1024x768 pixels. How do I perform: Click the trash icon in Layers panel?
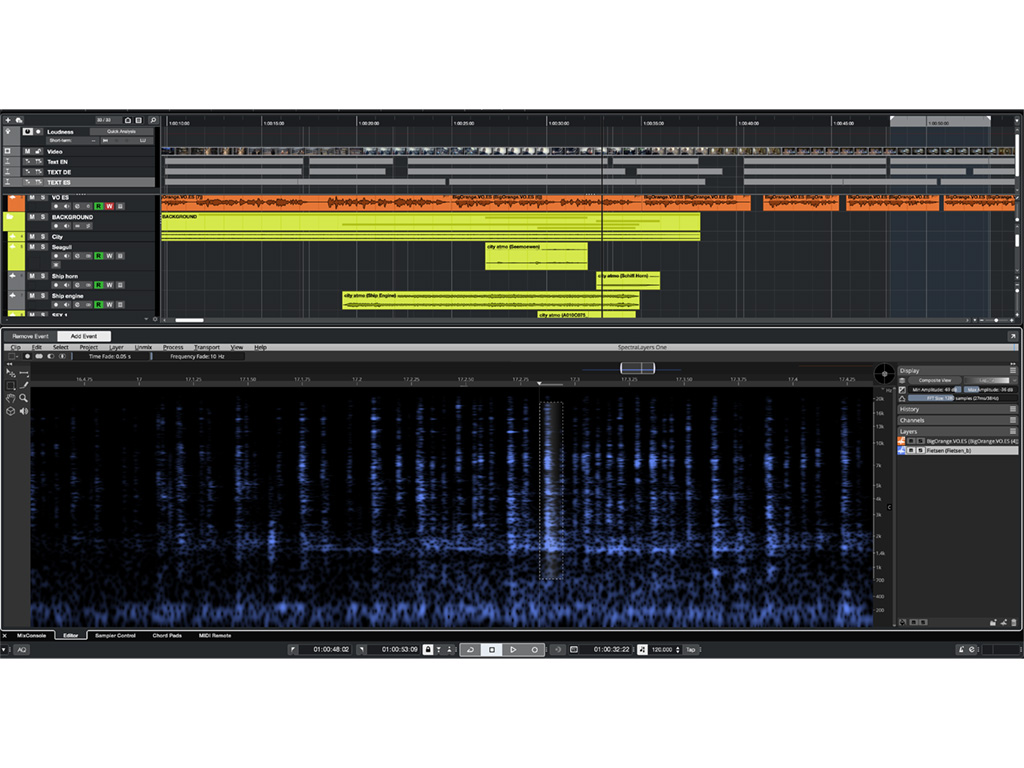1013,622
